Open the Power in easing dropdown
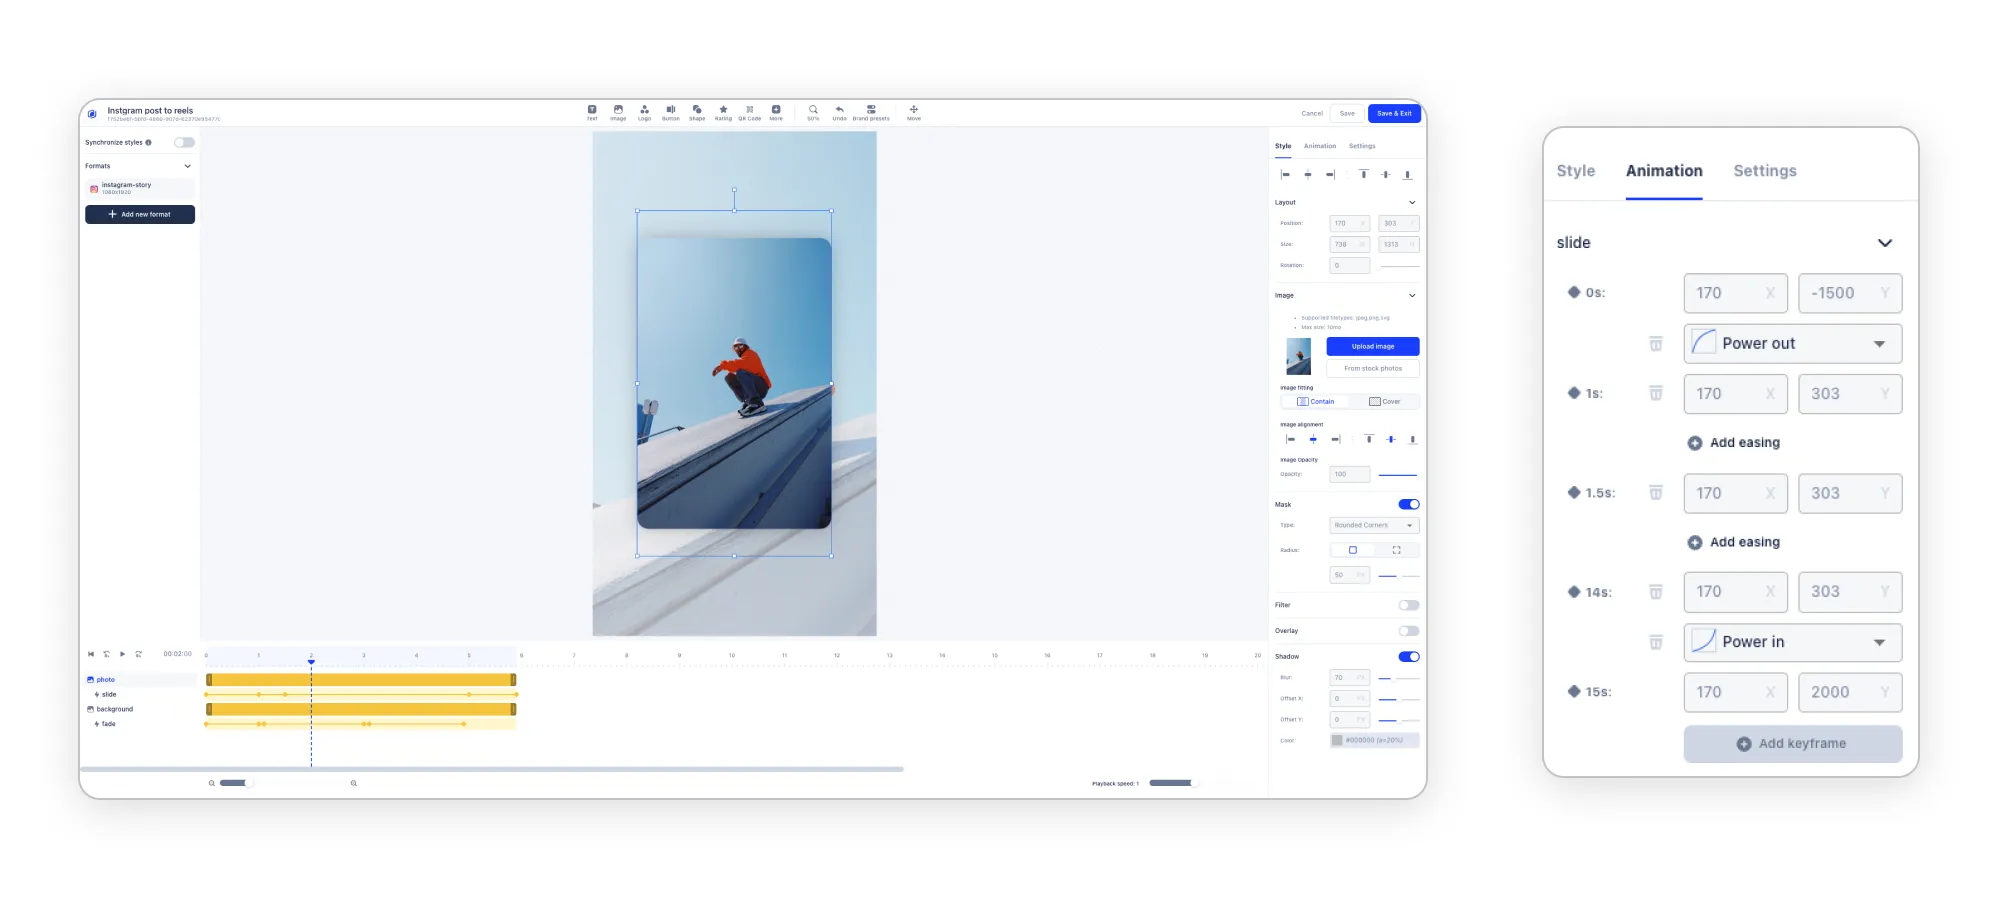2000x906 pixels. pos(1793,642)
